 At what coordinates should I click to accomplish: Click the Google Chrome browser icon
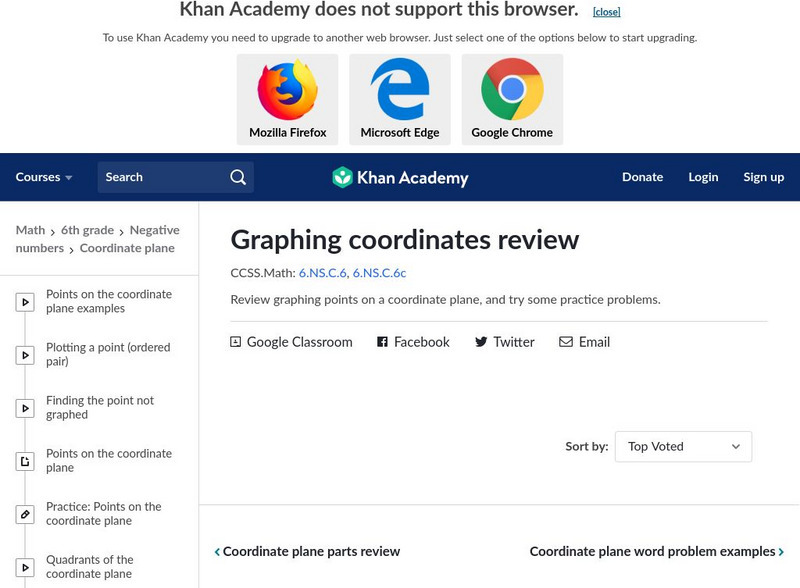pyautogui.click(x=512, y=91)
